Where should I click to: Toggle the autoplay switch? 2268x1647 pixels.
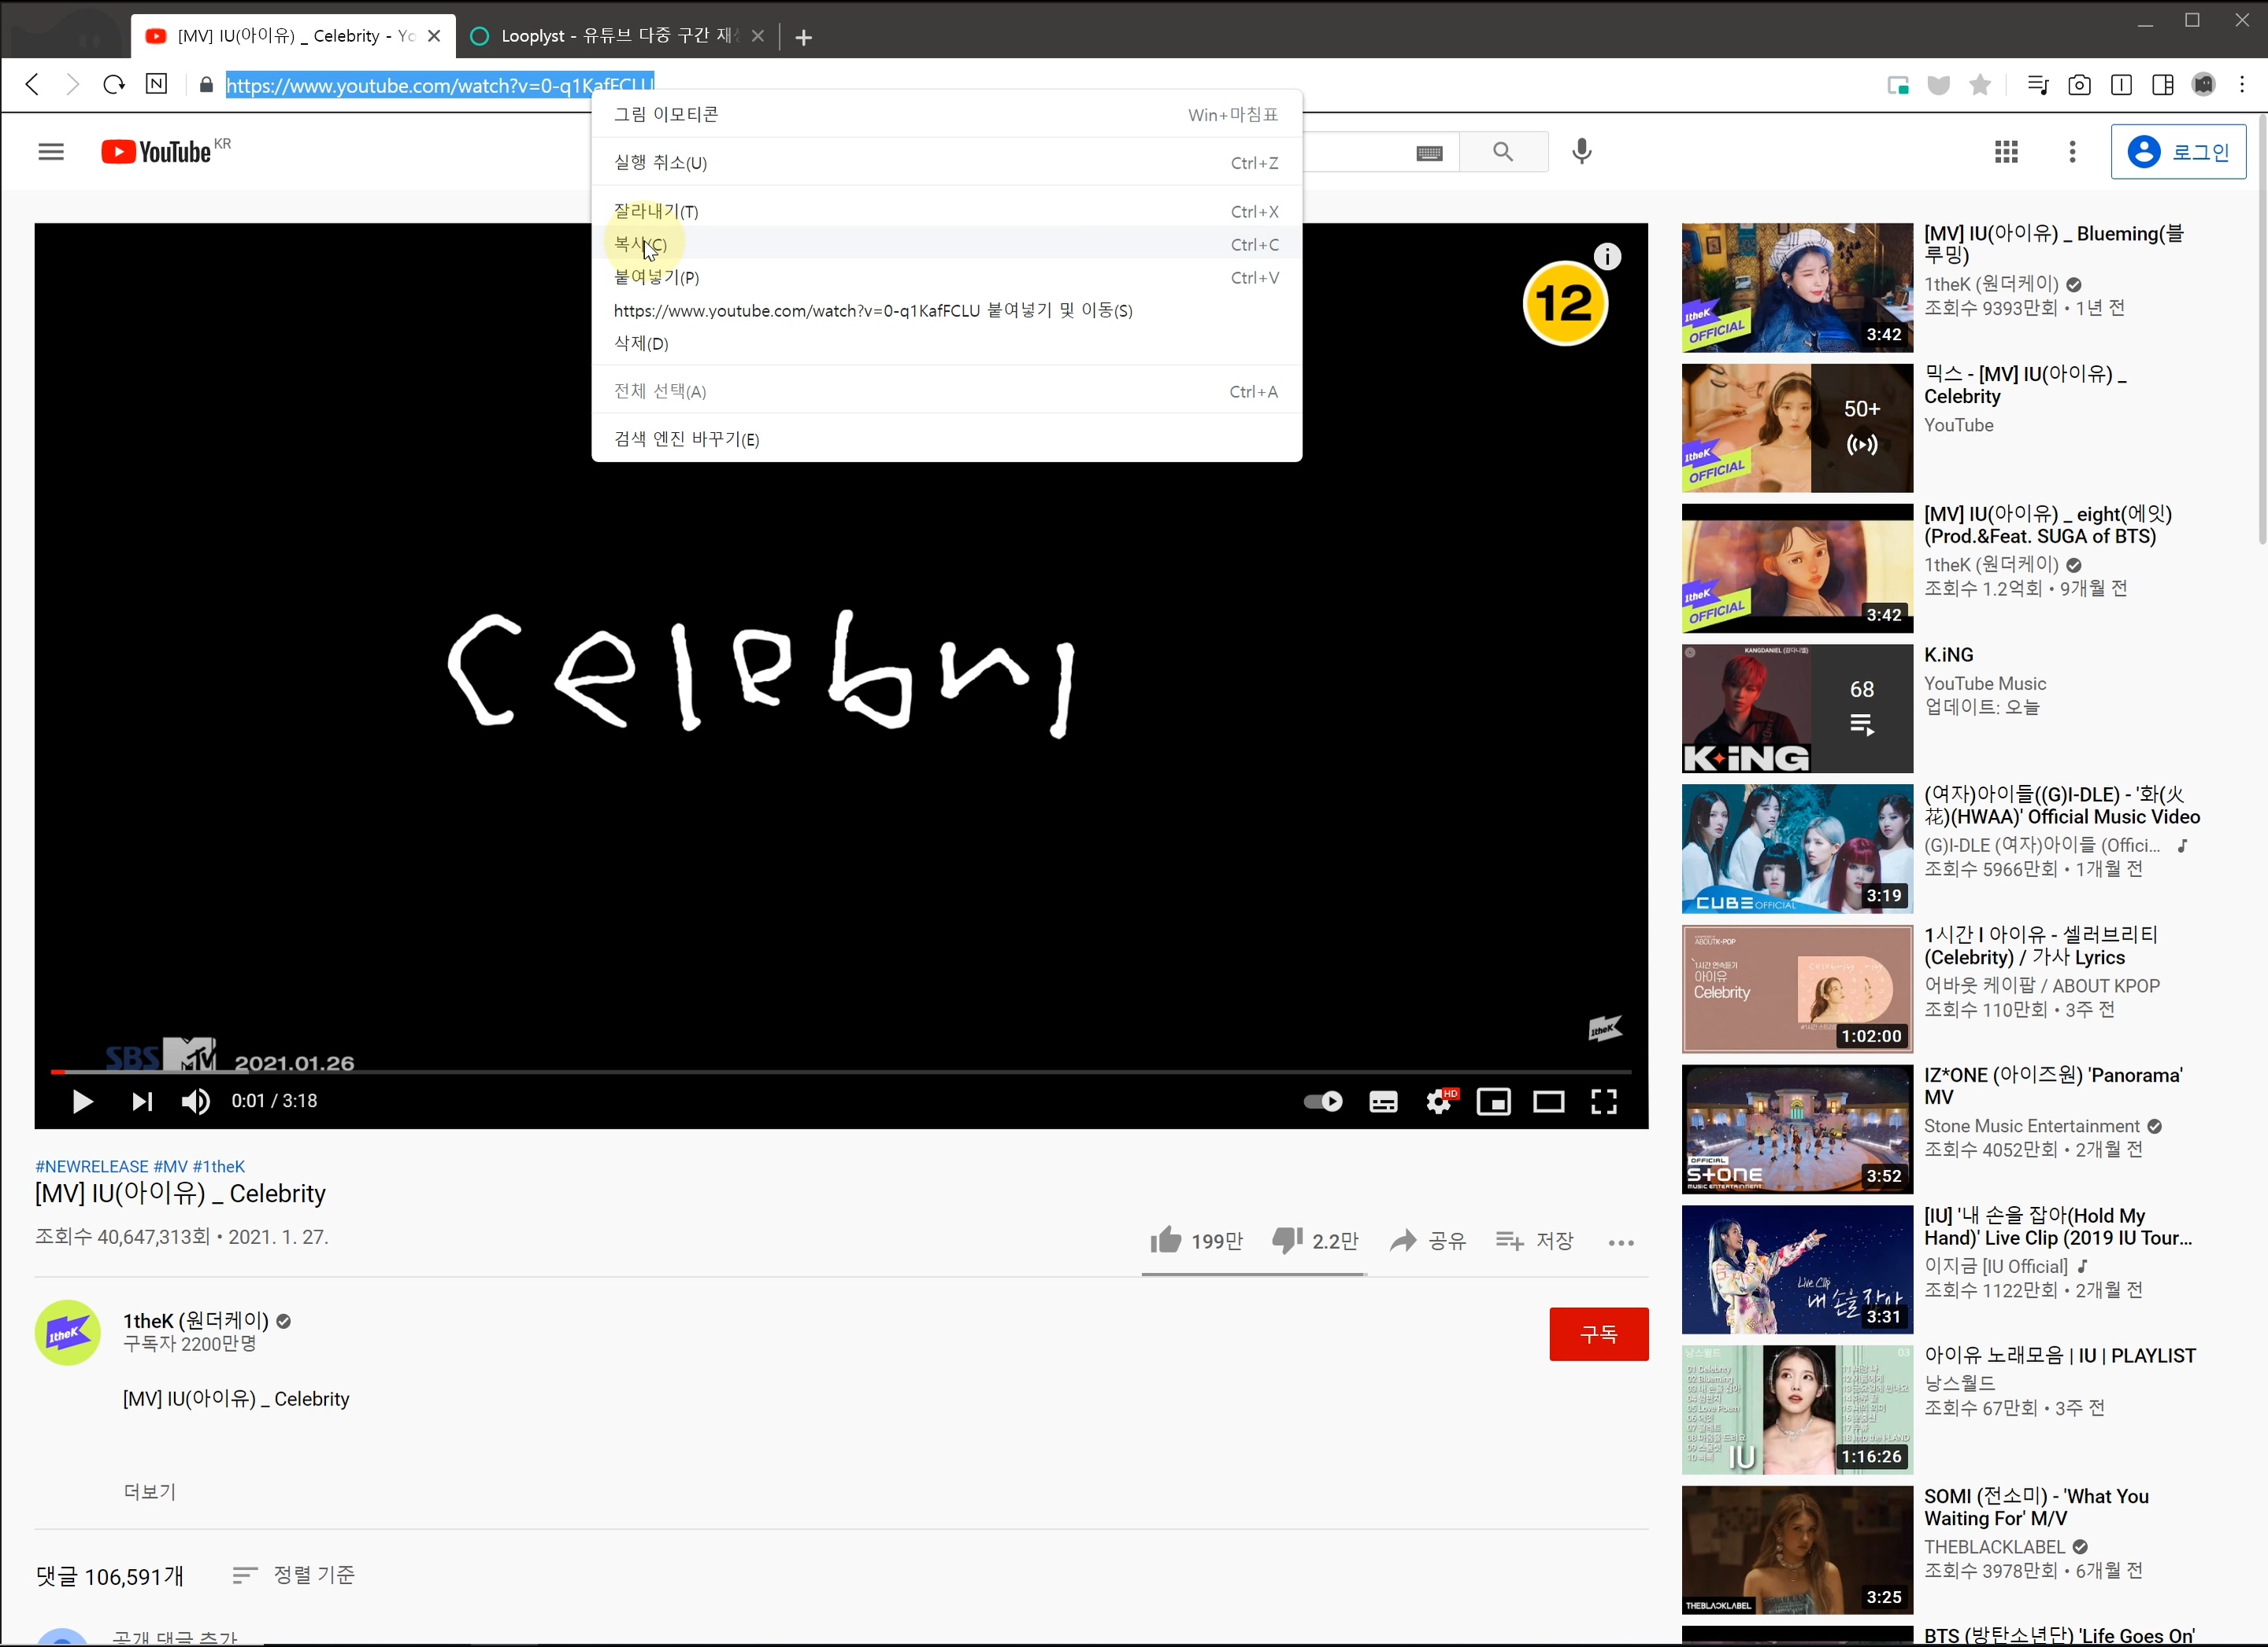[x=1323, y=1101]
